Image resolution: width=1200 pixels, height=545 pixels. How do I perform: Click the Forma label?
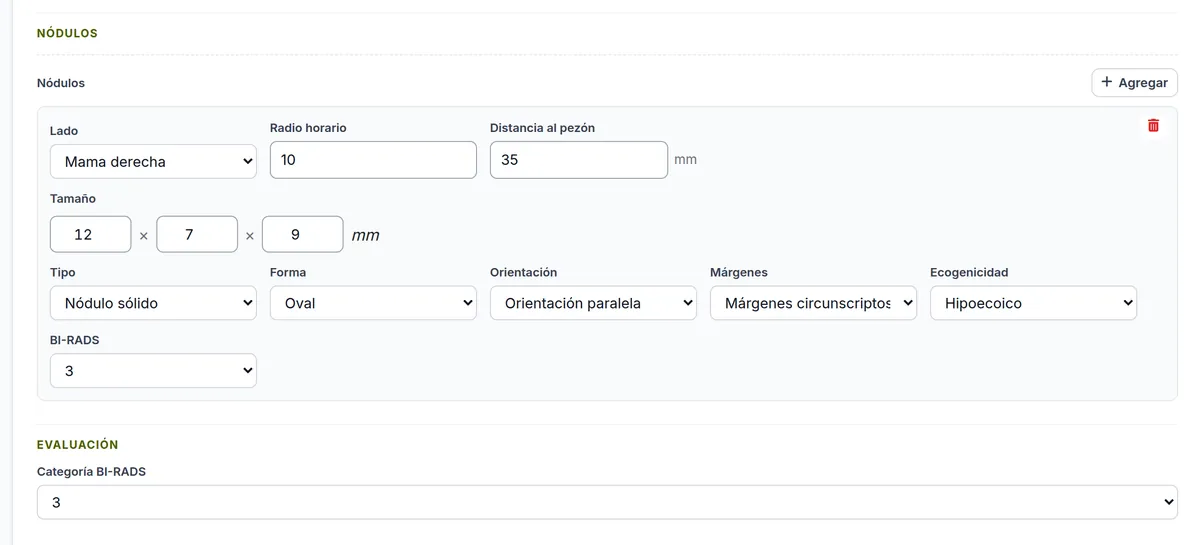point(288,272)
